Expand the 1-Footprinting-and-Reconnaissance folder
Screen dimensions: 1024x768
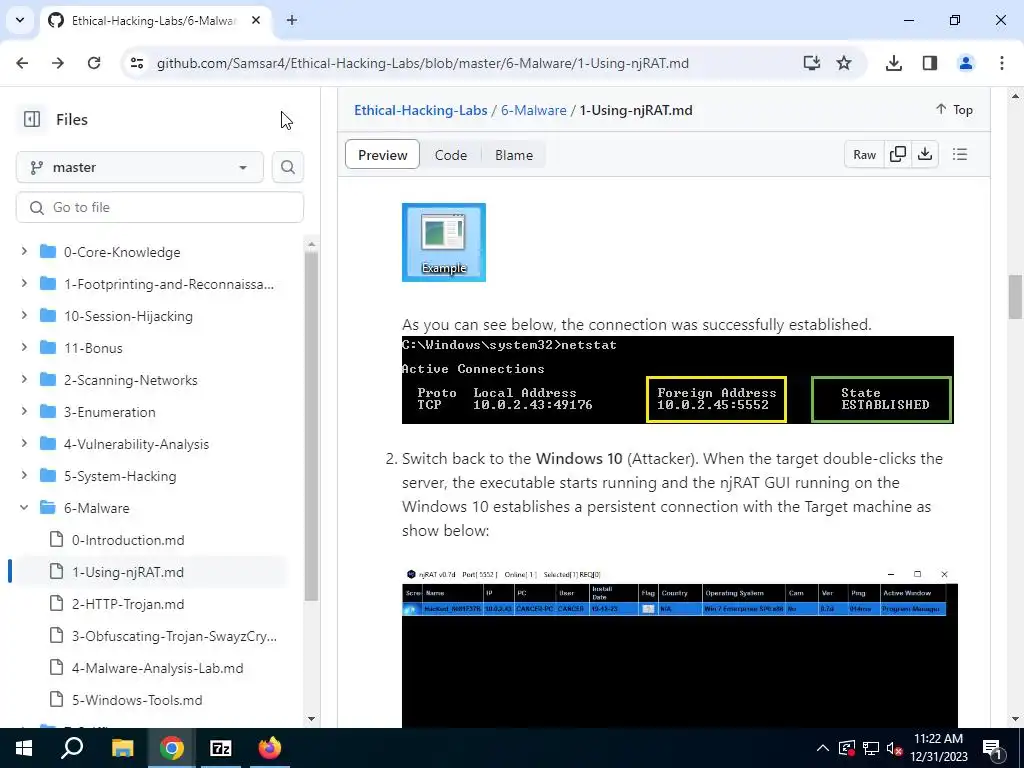(x=24, y=283)
